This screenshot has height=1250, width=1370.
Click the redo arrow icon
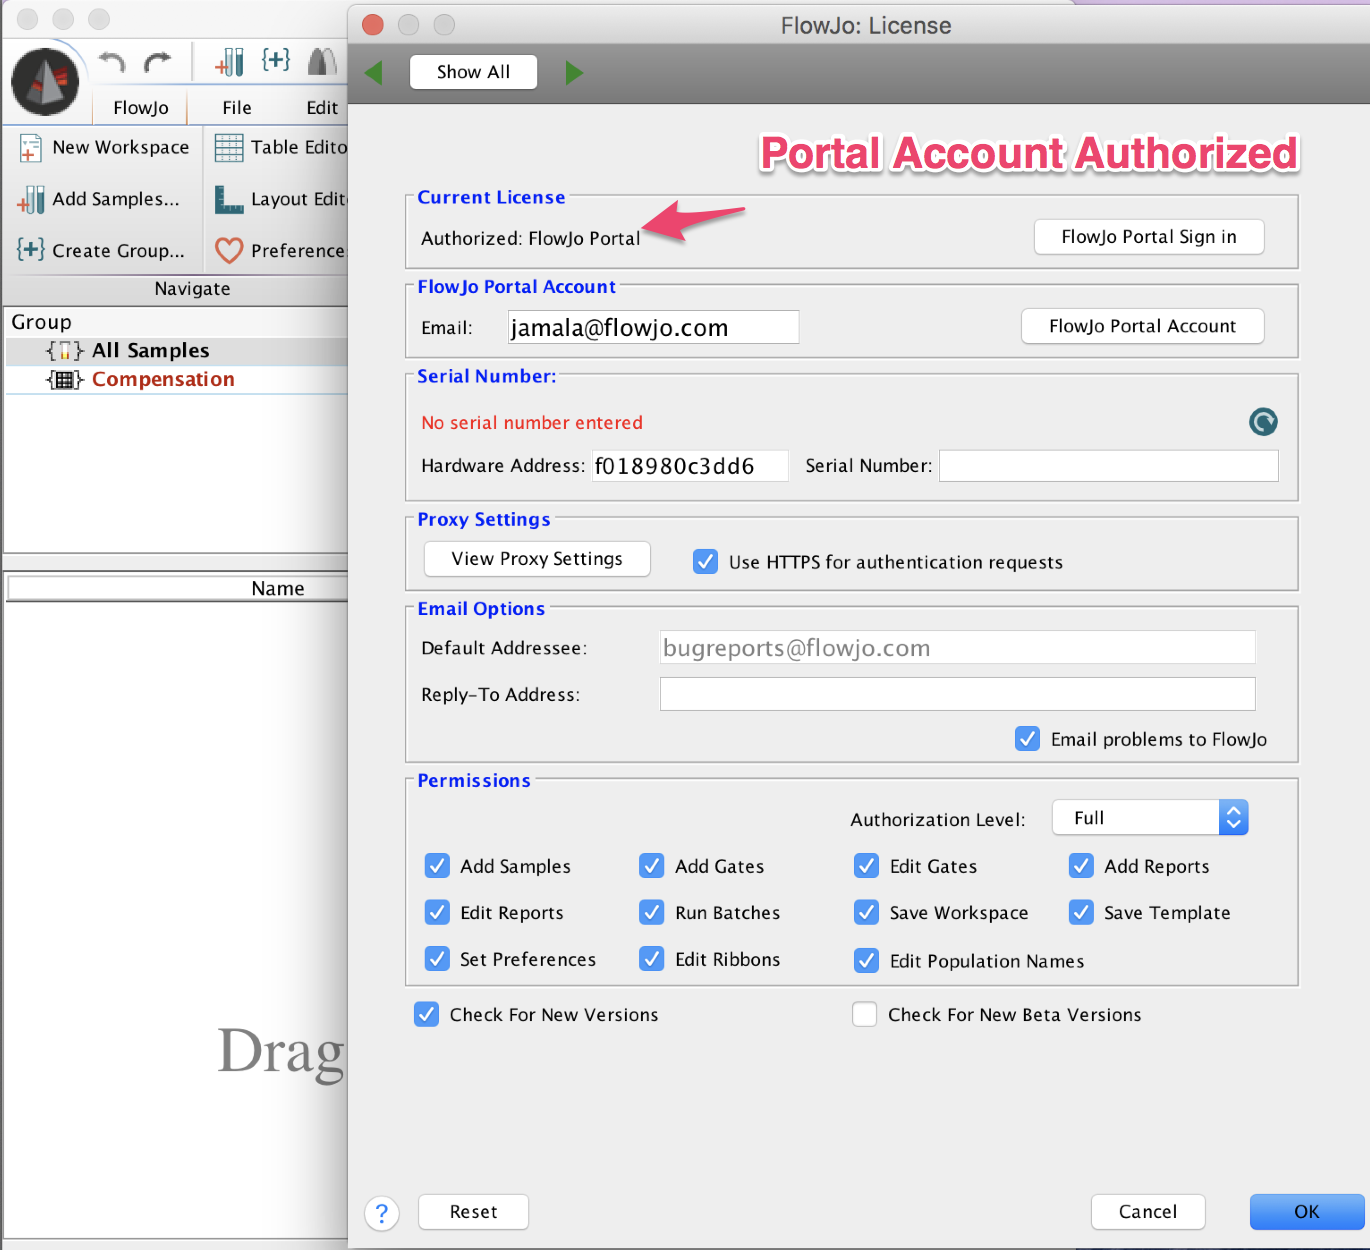click(x=157, y=63)
